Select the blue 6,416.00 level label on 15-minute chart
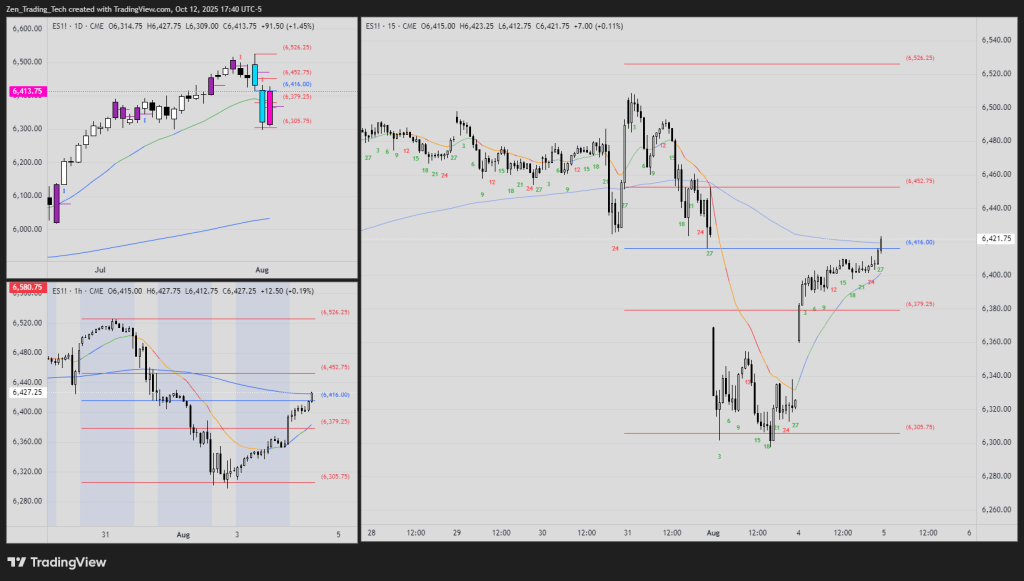The height and width of the screenshot is (581, 1024). coord(919,242)
